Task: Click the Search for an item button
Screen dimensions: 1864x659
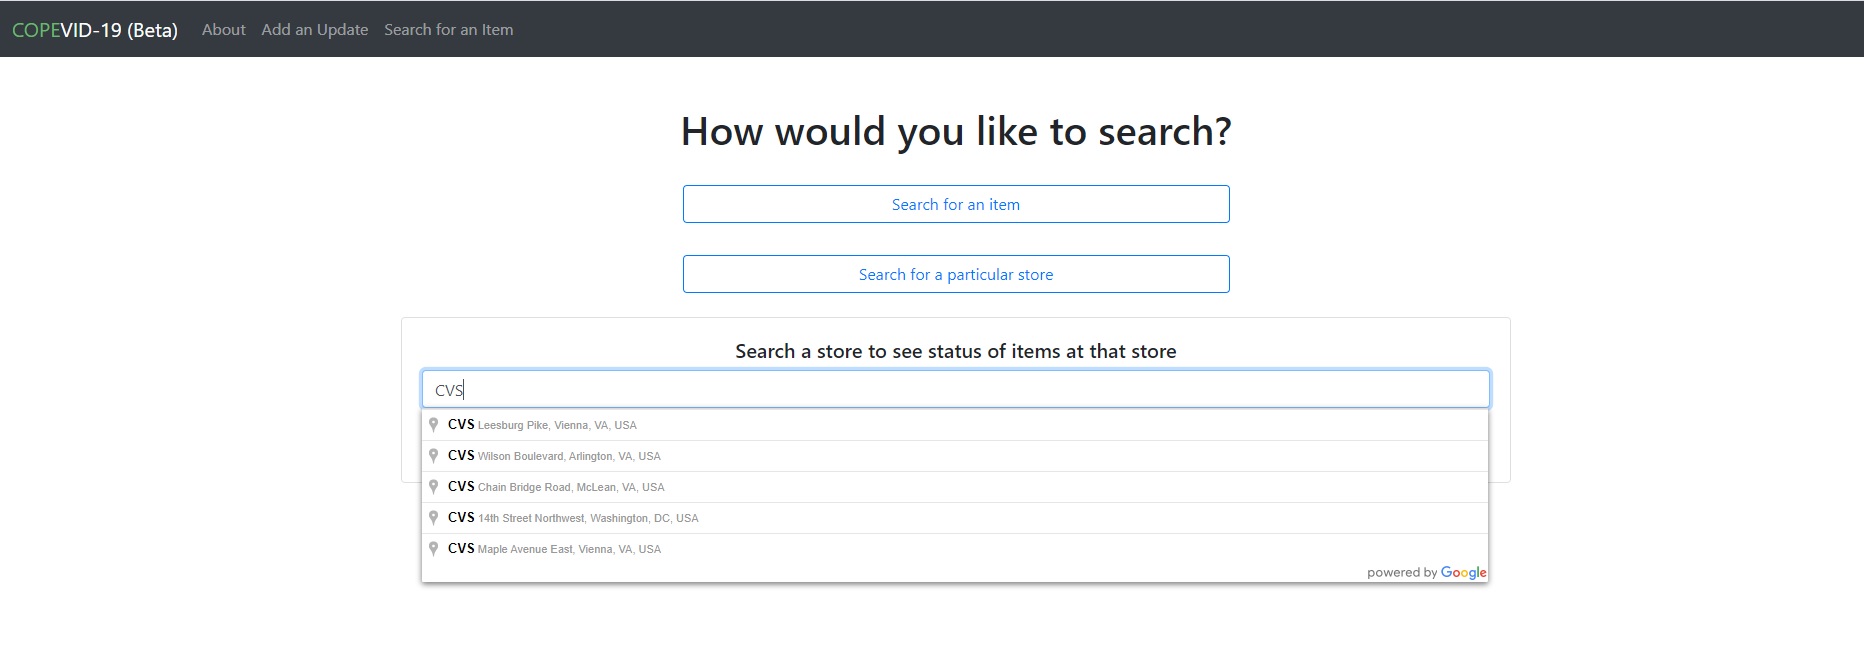Action: 956,204
